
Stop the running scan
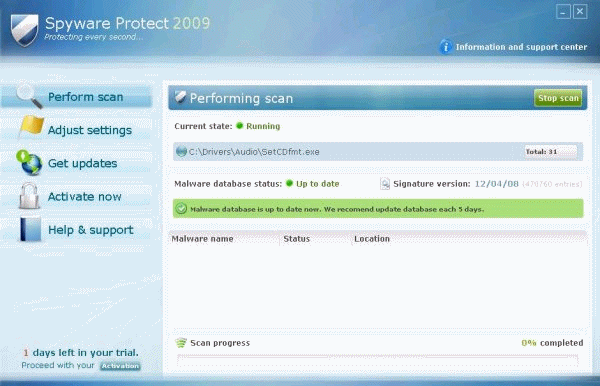pyautogui.click(x=558, y=98)
